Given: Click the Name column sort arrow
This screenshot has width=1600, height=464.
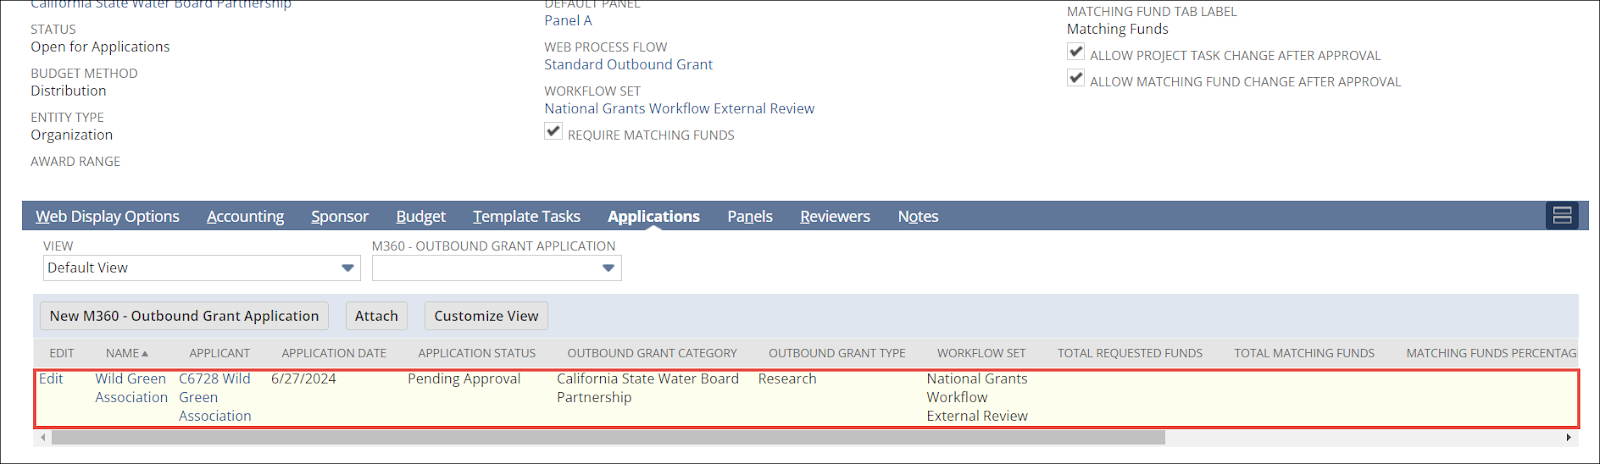Looking at the screenshot, I should [145, 354].
